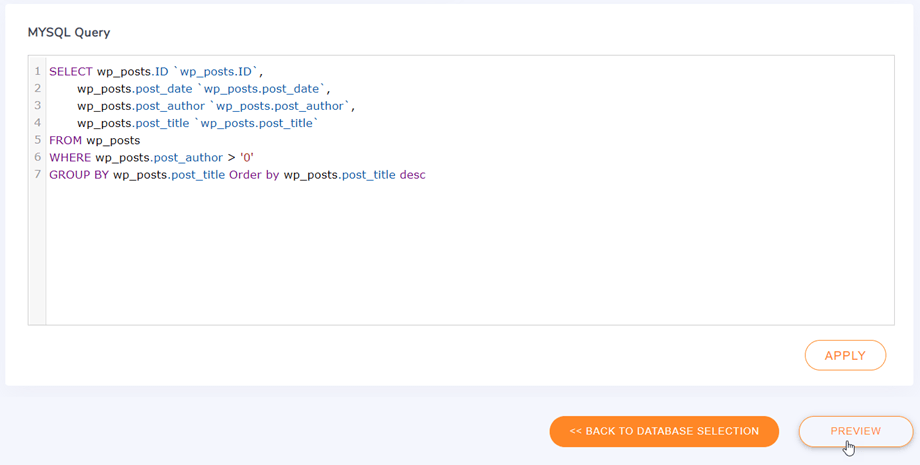The image size is (920, 465).
Task: Click the MYSQL Query heading label
Action: tap(69, 32)
